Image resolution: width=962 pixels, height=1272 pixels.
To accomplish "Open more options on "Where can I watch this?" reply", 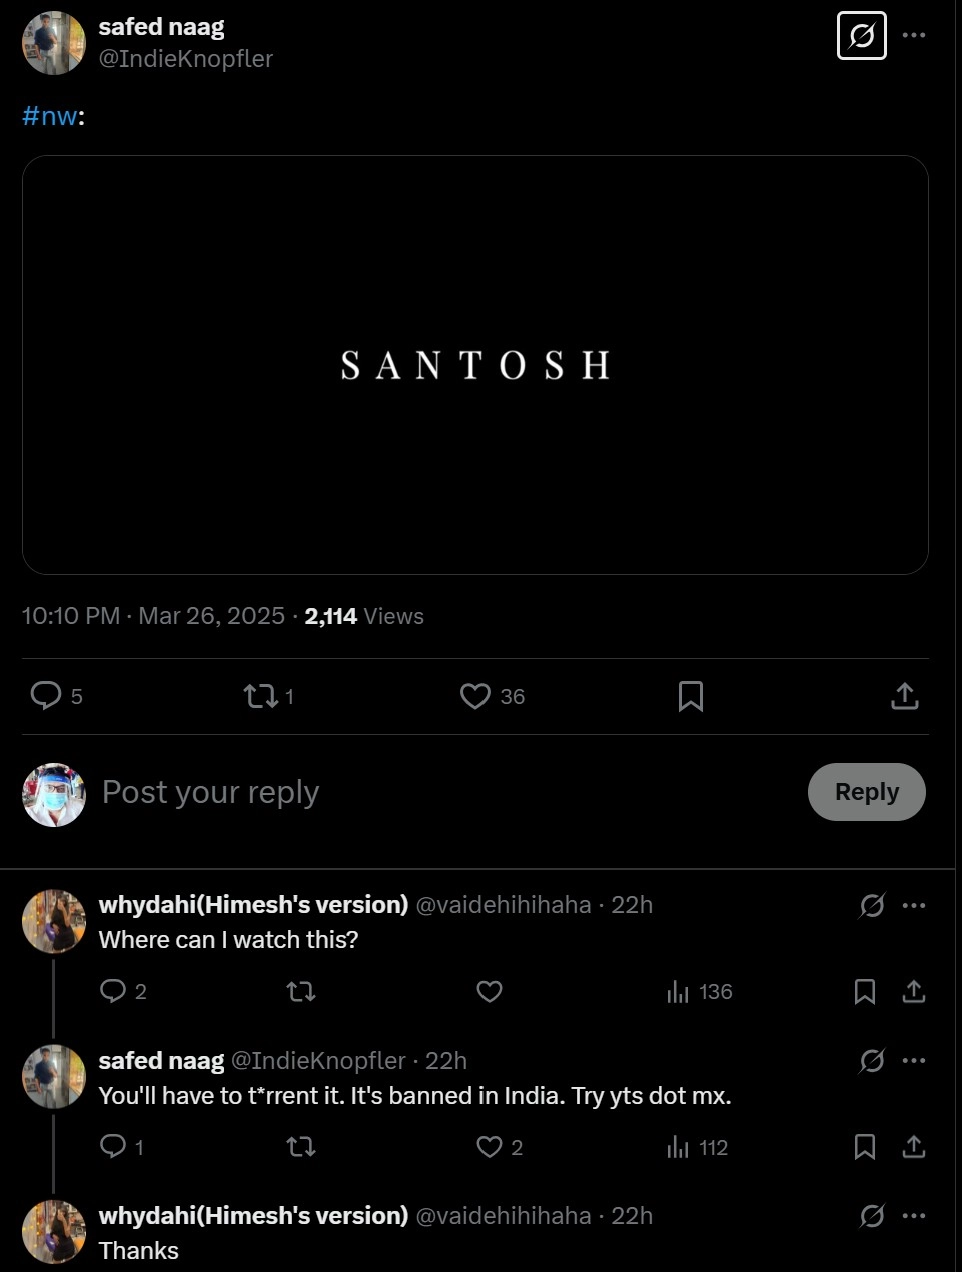I will click(x=913, y=905).
